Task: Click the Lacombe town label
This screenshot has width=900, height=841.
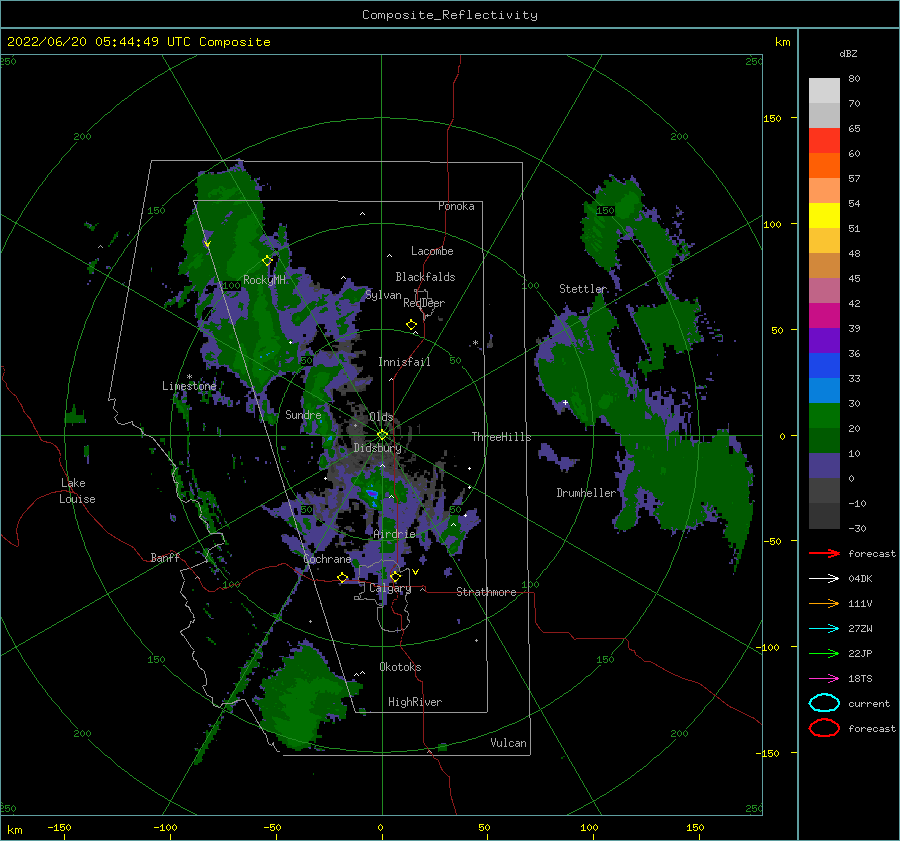Action: tap(432, 251)
